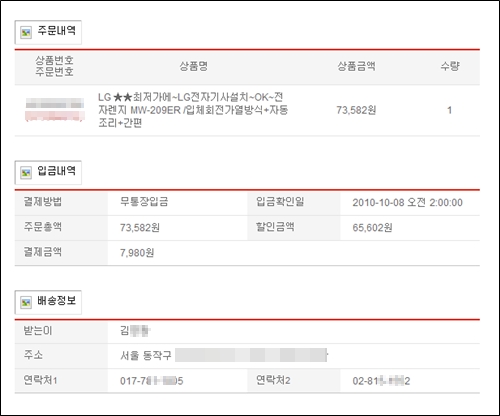Click the 상품명 column header
This screenshot has width=500, height=416.
click(x=194, y=66)
